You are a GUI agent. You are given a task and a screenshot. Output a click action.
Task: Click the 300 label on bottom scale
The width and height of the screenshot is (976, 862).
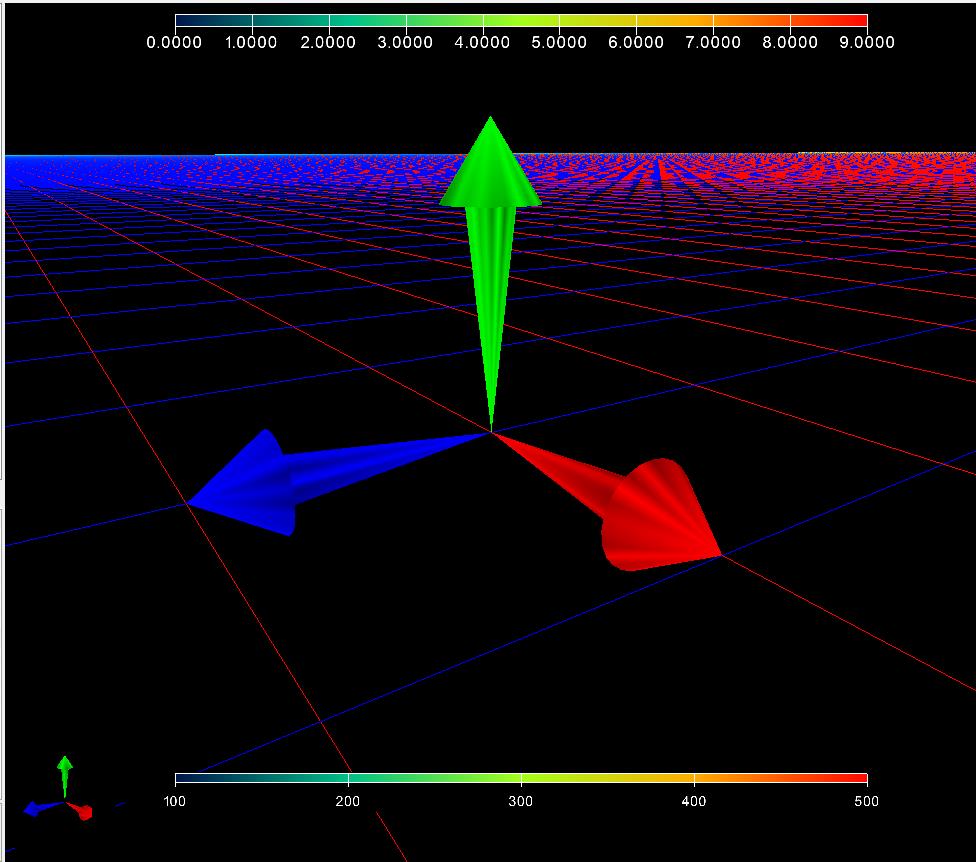pyautogui.click(x=521, y=802)
